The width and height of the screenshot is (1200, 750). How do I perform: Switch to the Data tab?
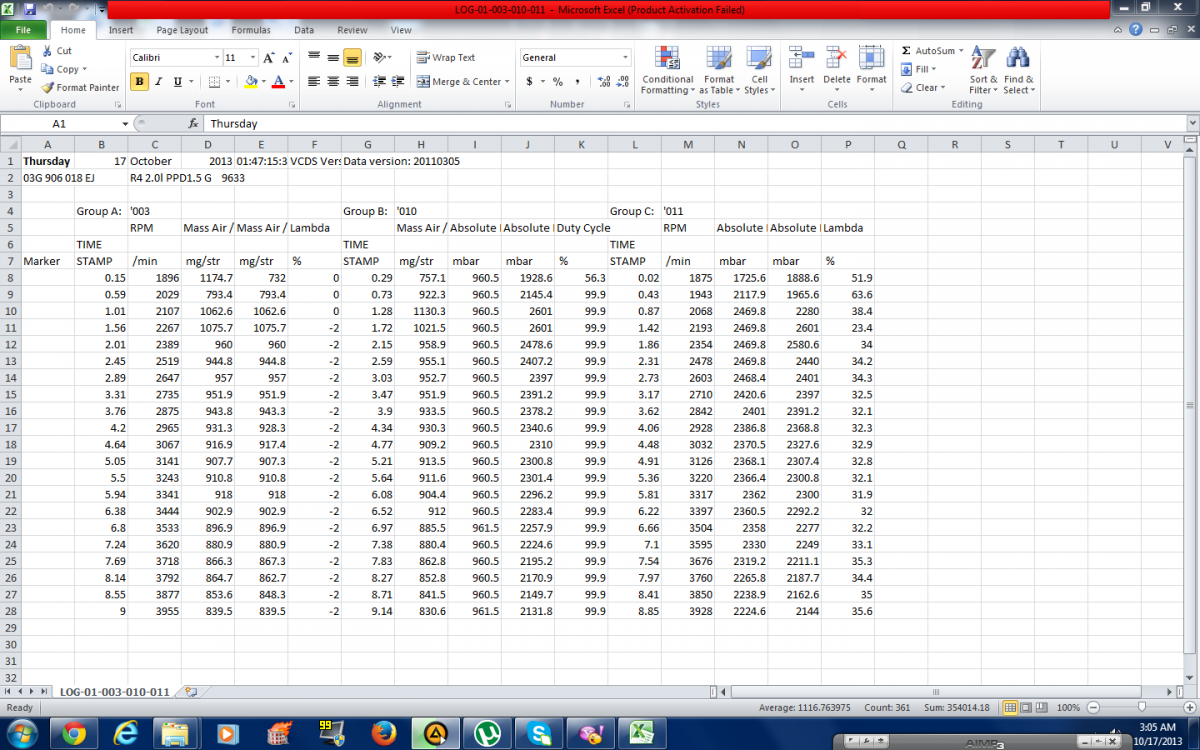304,30
